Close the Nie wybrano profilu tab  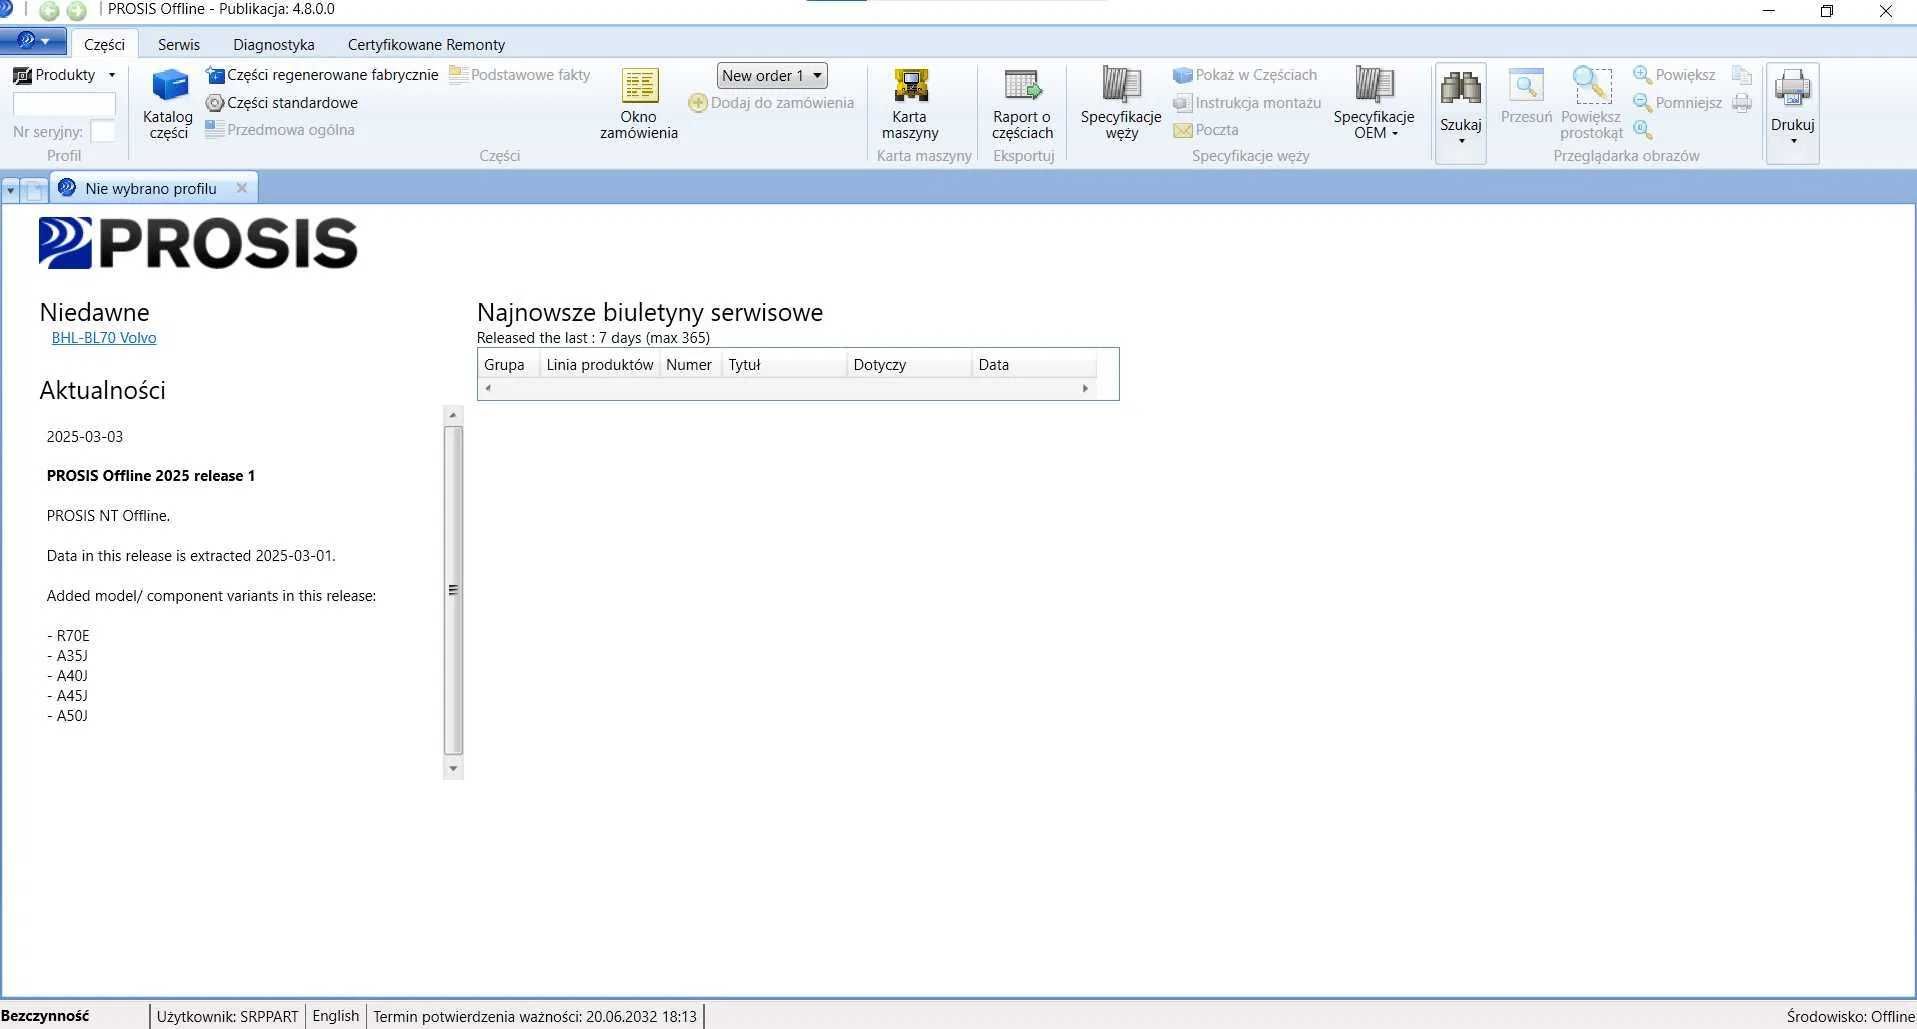(241, 188)
